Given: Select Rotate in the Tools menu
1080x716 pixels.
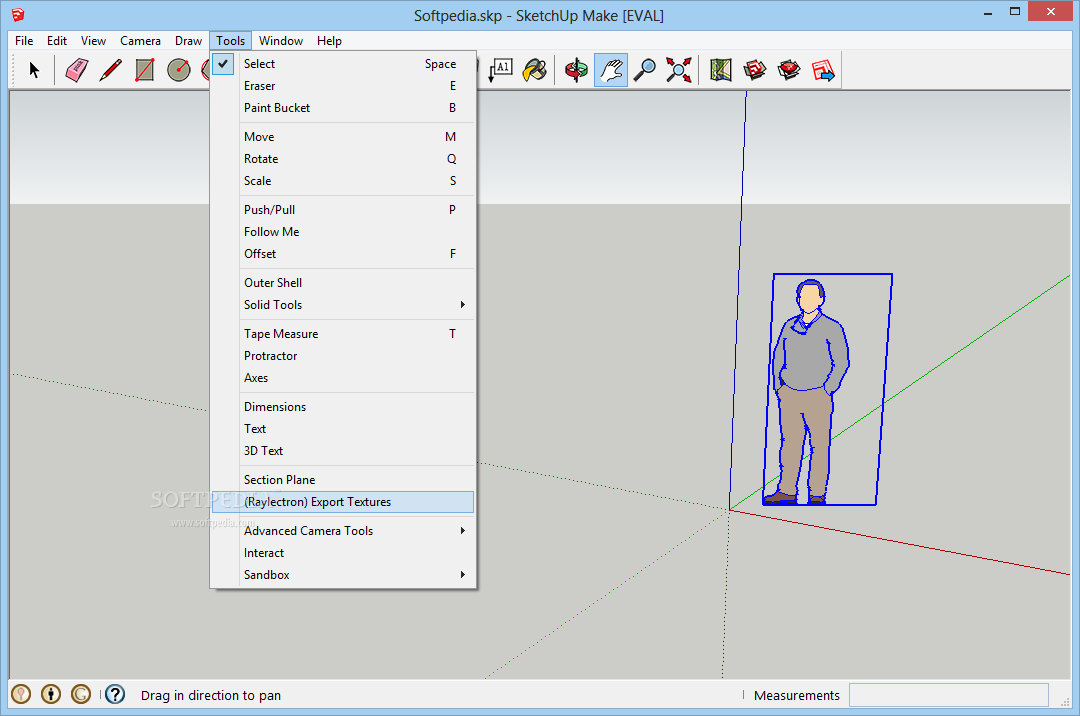Looking at the screenshot, I should coord(343,159).
